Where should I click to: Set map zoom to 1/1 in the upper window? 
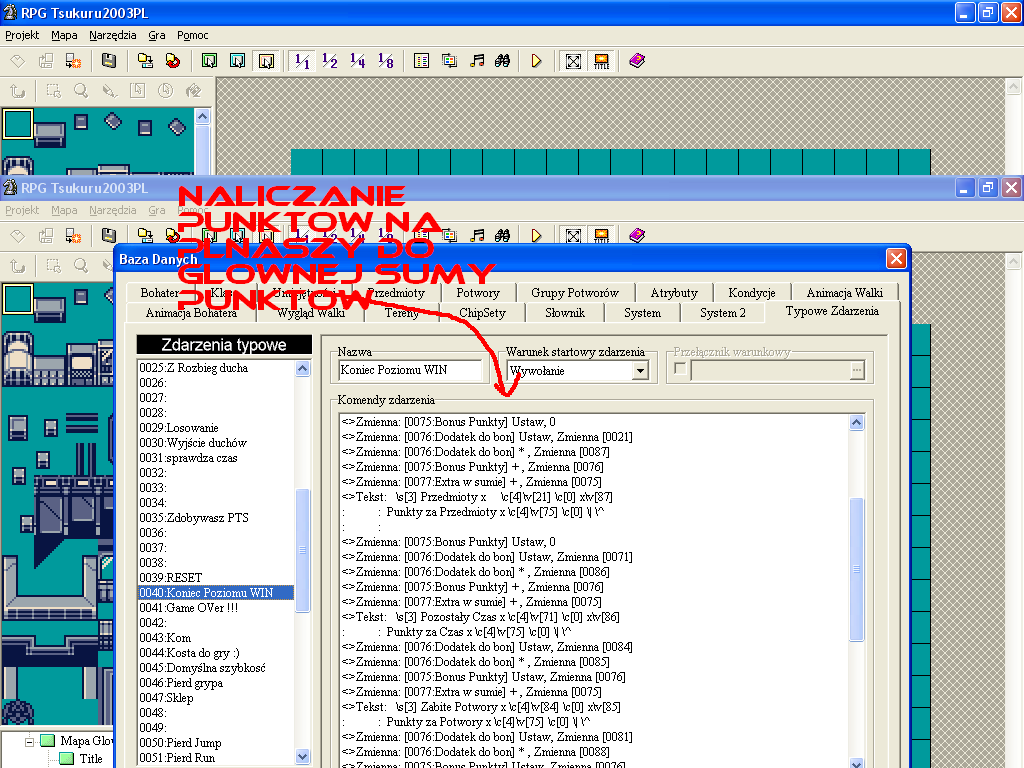[302, 61]
